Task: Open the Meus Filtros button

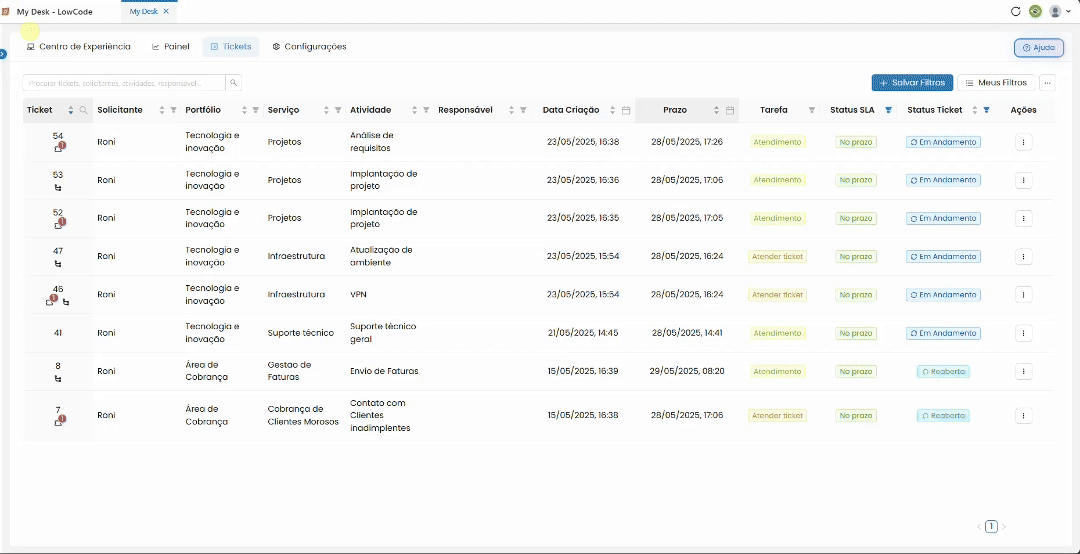Action: (x=996, y=83)
